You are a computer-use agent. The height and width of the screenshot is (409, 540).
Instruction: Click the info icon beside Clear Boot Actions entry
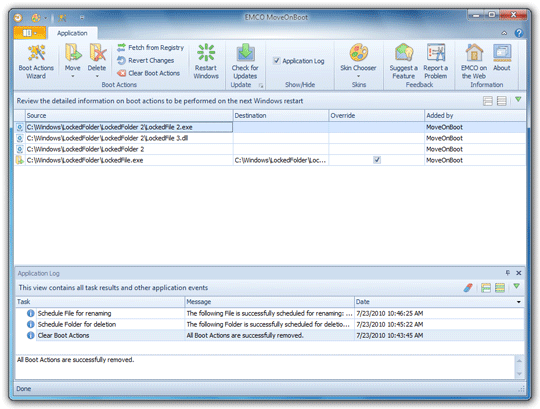pos(31,335)
